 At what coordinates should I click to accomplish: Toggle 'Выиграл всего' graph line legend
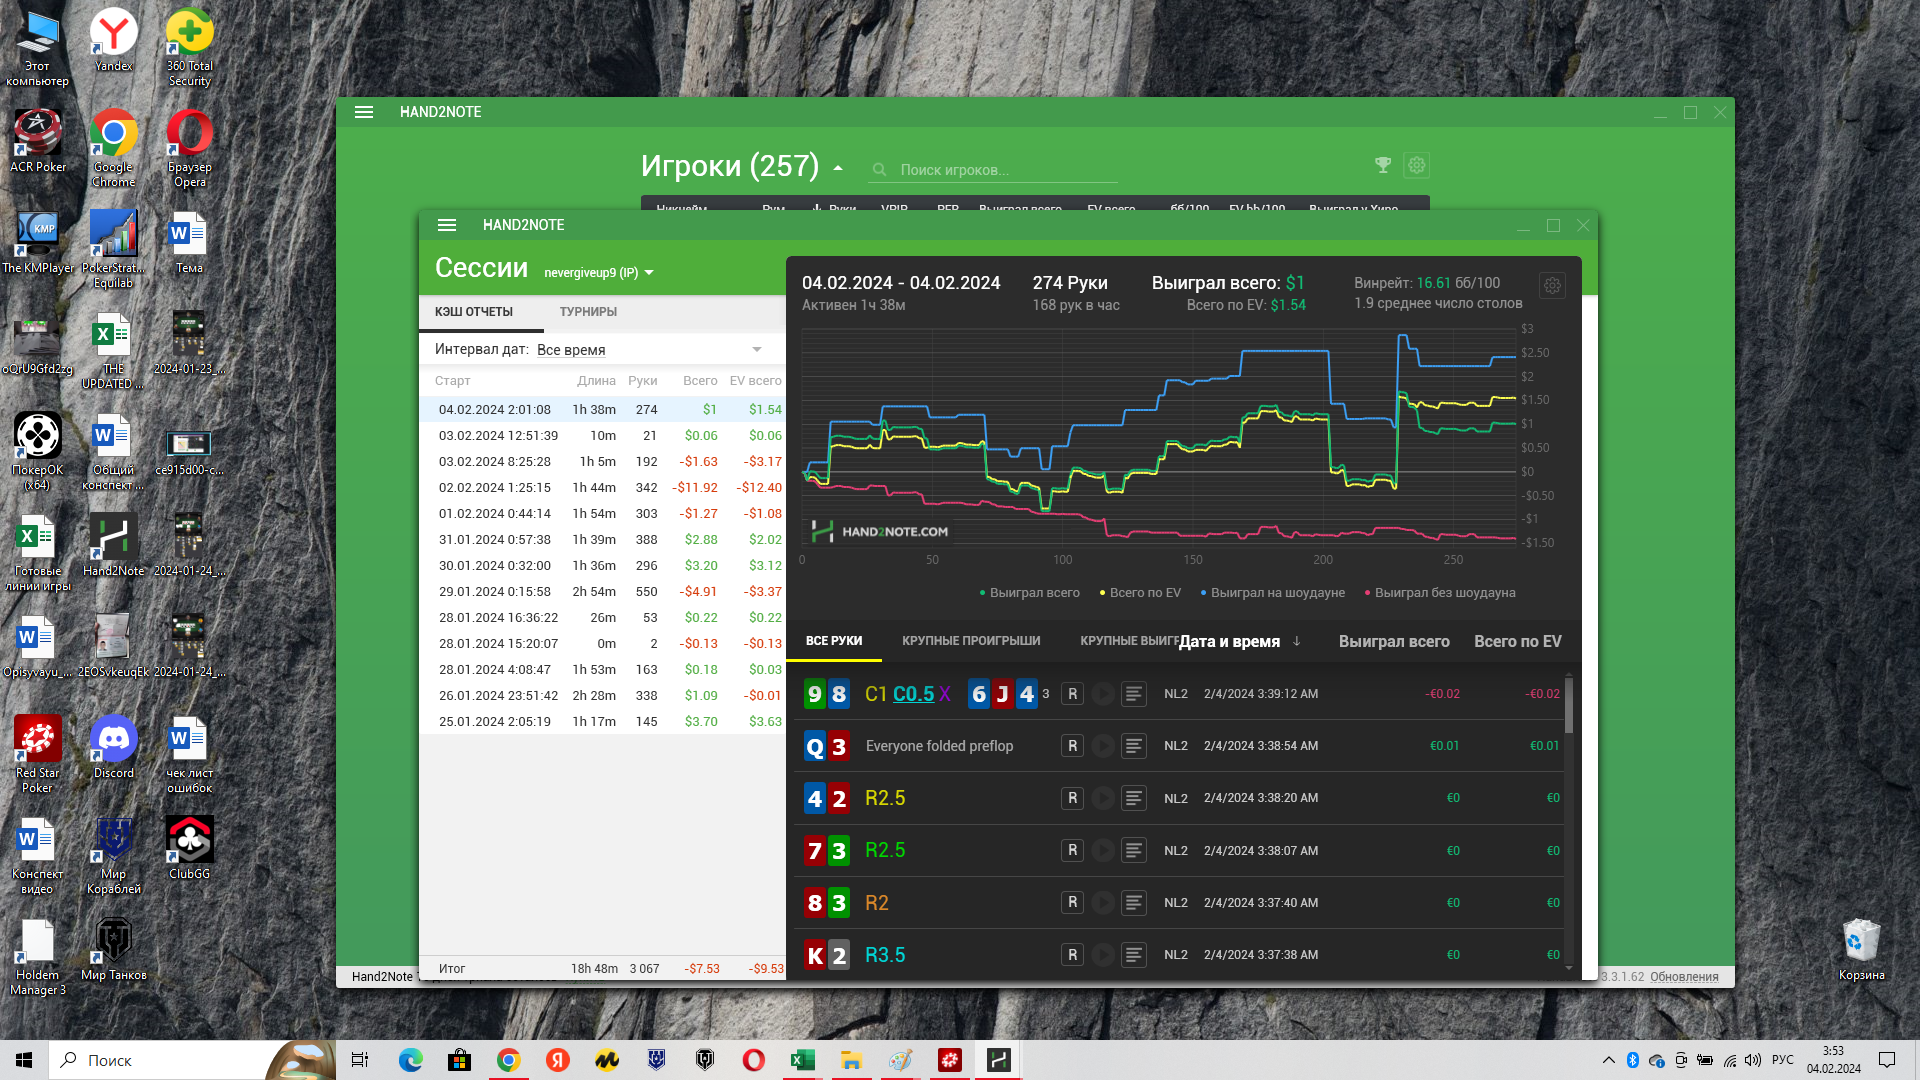pyautogui.click(x=1030, y=593)
